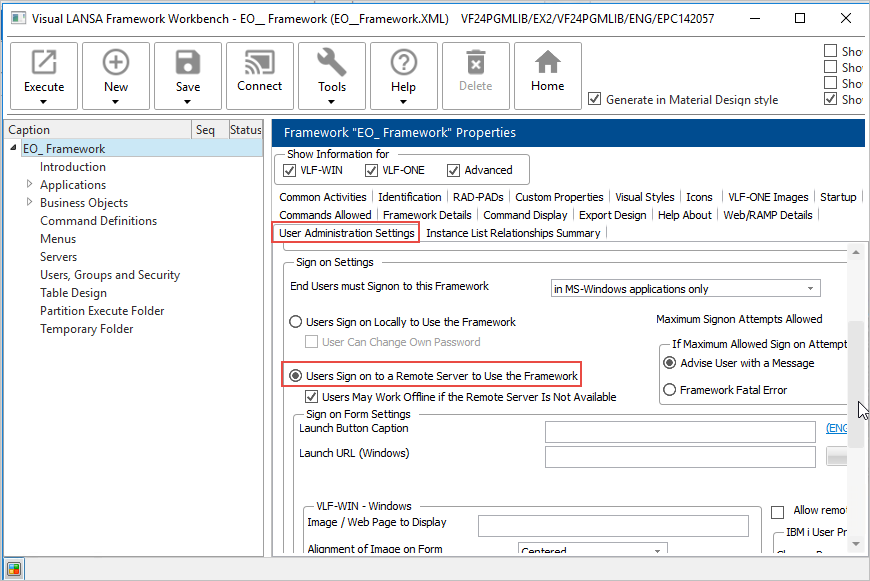Open Help About tab
The width and height of the screenshot is (870, 581).
point(685,215)
